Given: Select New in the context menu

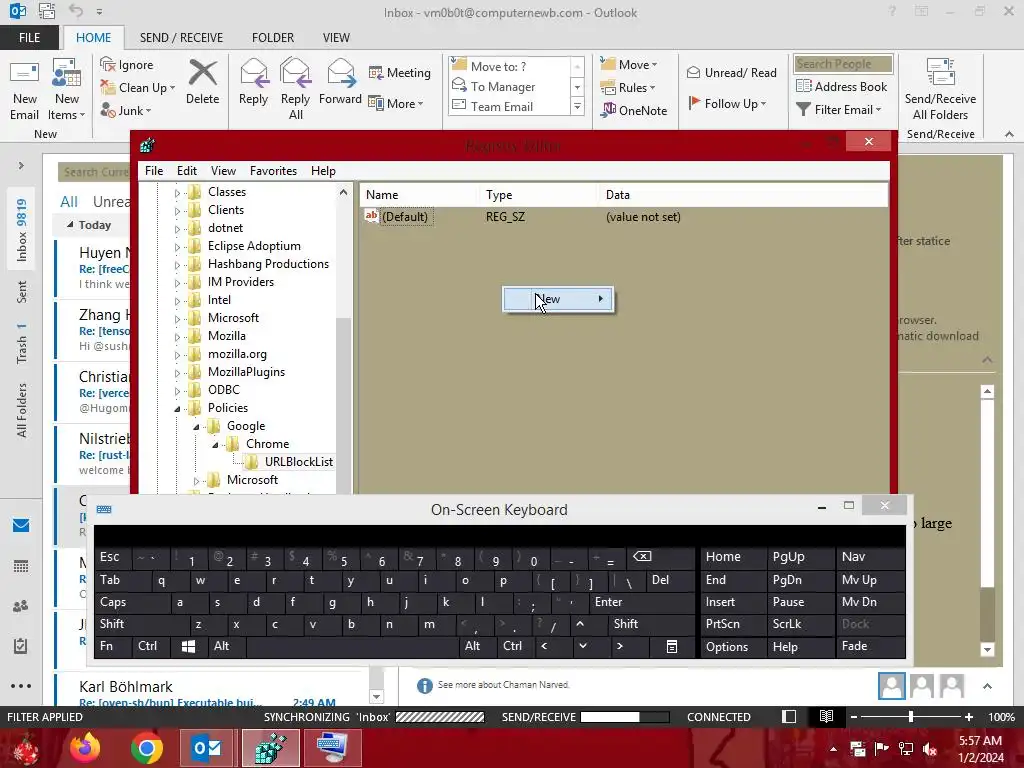Looking at the screenshot, I should (558, 299).
